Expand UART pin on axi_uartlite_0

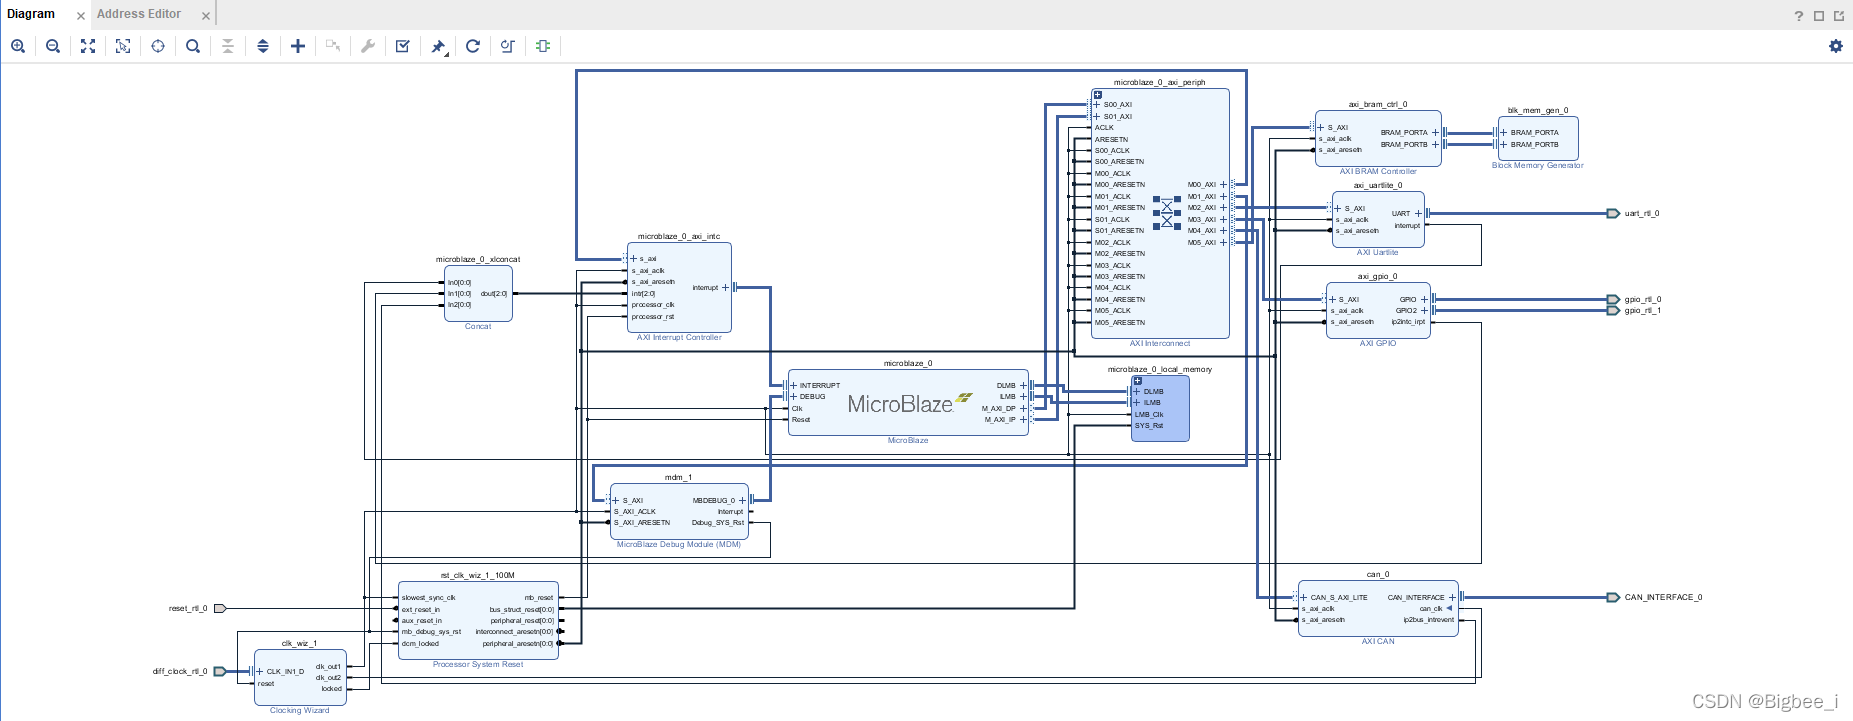pos(1418,213)
